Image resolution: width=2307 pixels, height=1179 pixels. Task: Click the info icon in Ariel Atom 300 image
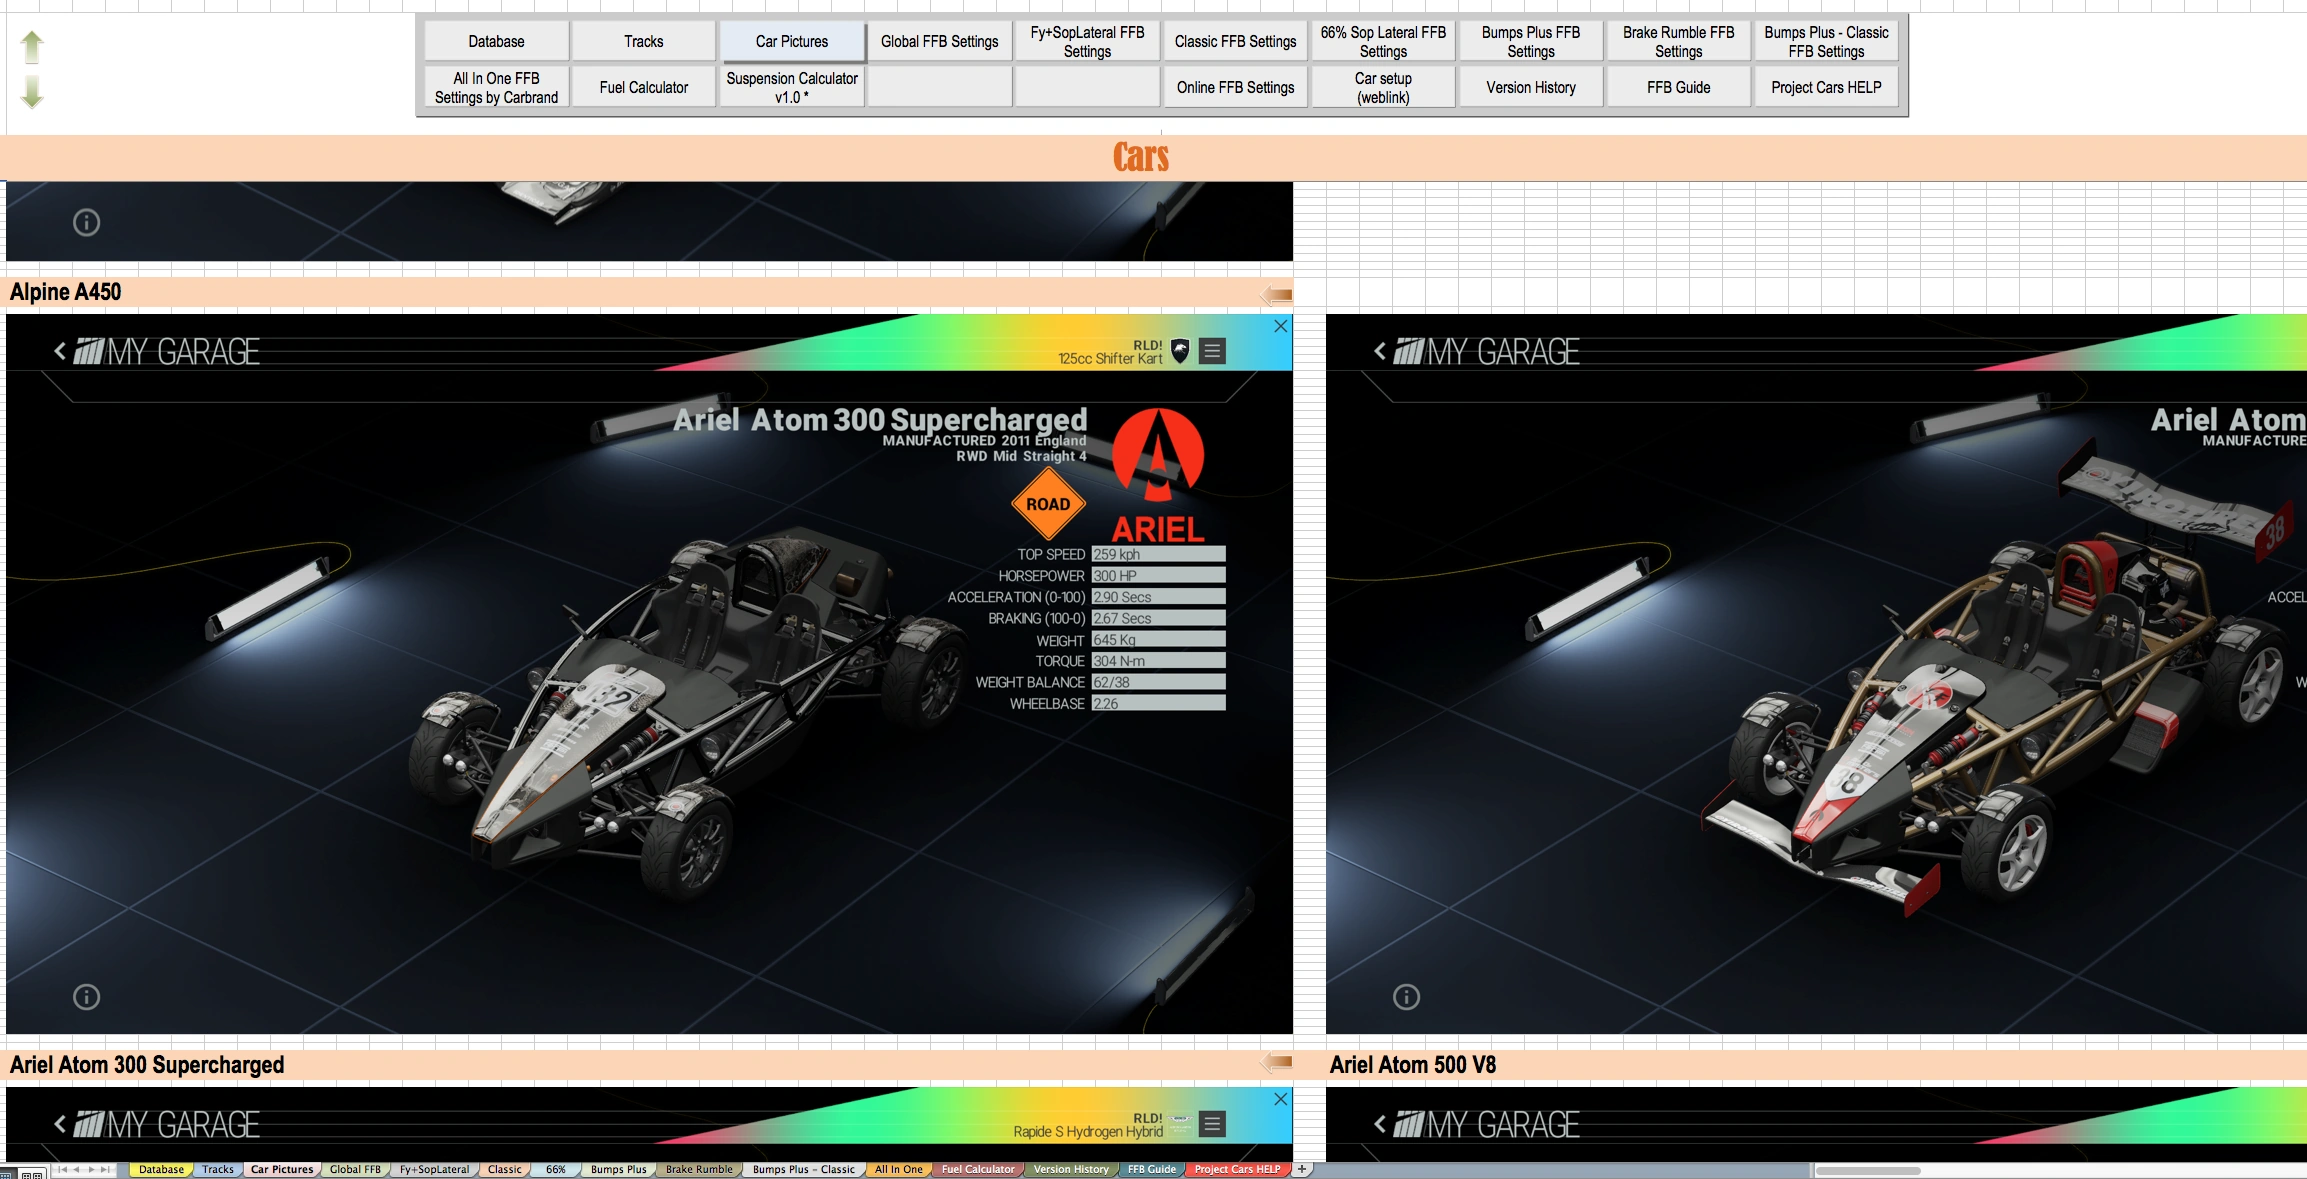(87, 997)
